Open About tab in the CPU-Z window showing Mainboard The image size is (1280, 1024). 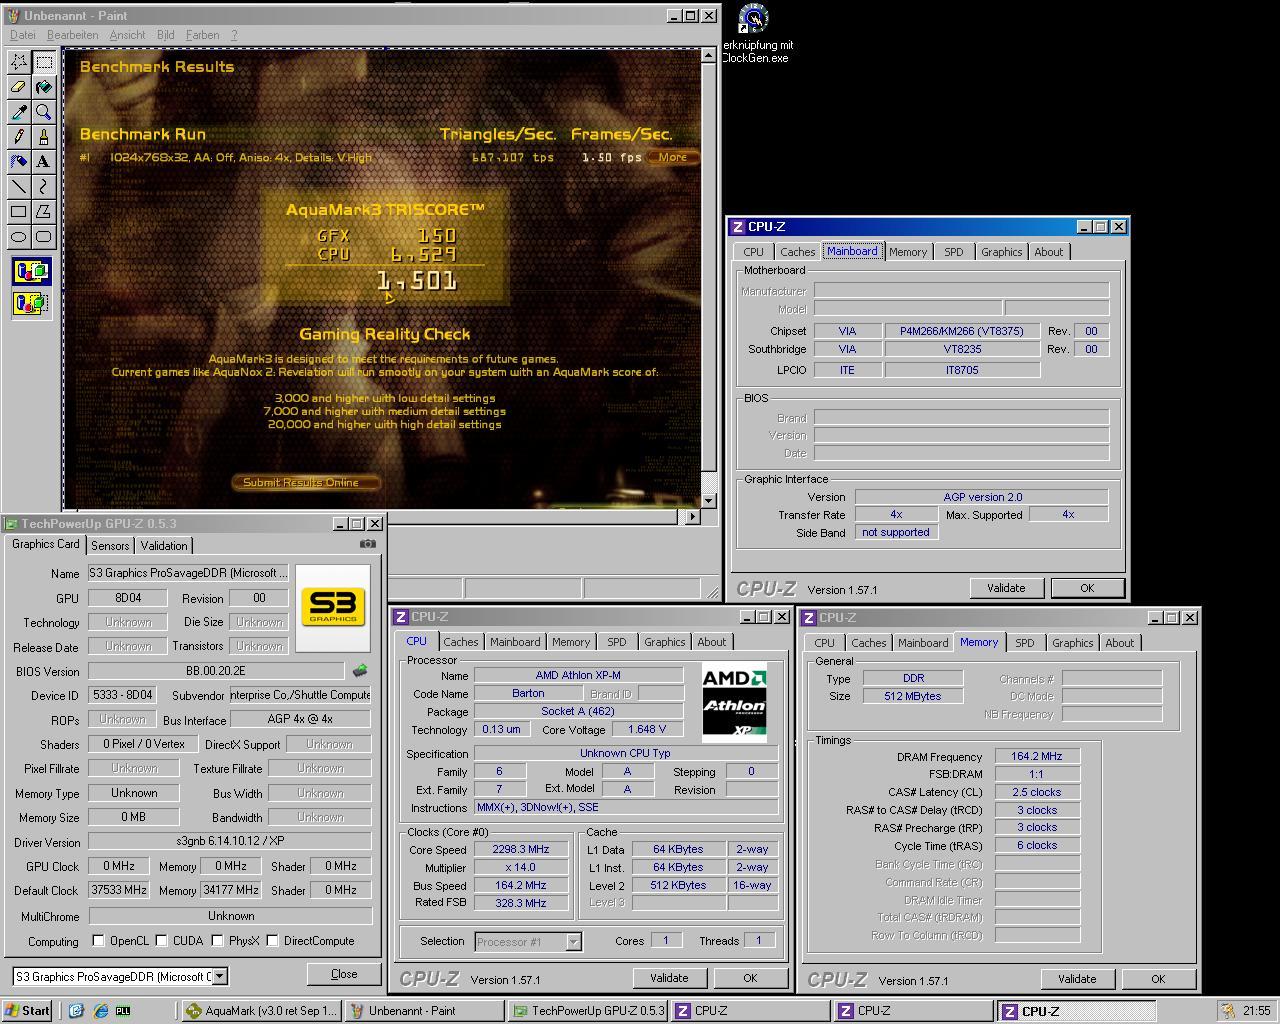1049,252
